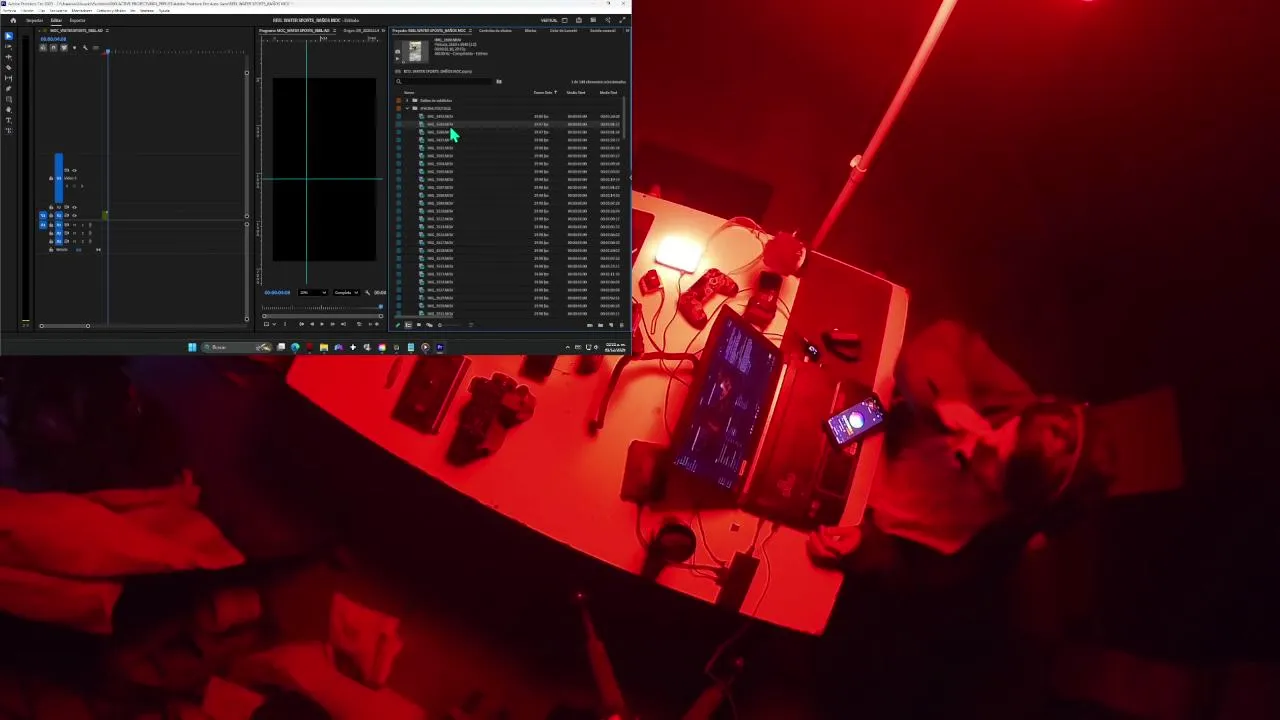
Task: Sort by Nombre column header
Action: pos(409,92)
